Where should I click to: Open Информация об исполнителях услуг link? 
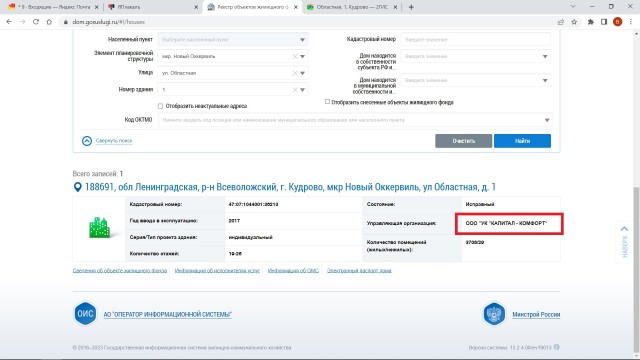[x=217, y=271]
